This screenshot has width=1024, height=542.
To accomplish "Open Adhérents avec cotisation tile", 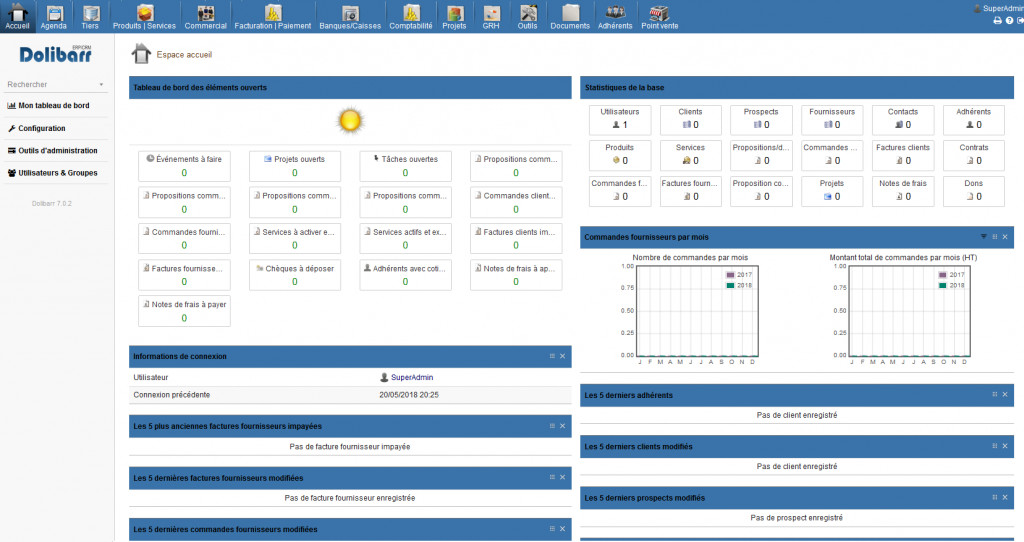I will (406, 275).
